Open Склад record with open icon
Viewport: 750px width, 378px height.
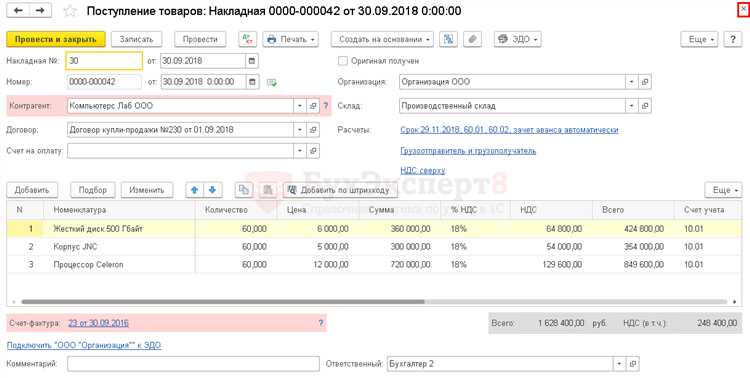pos(645,106)
